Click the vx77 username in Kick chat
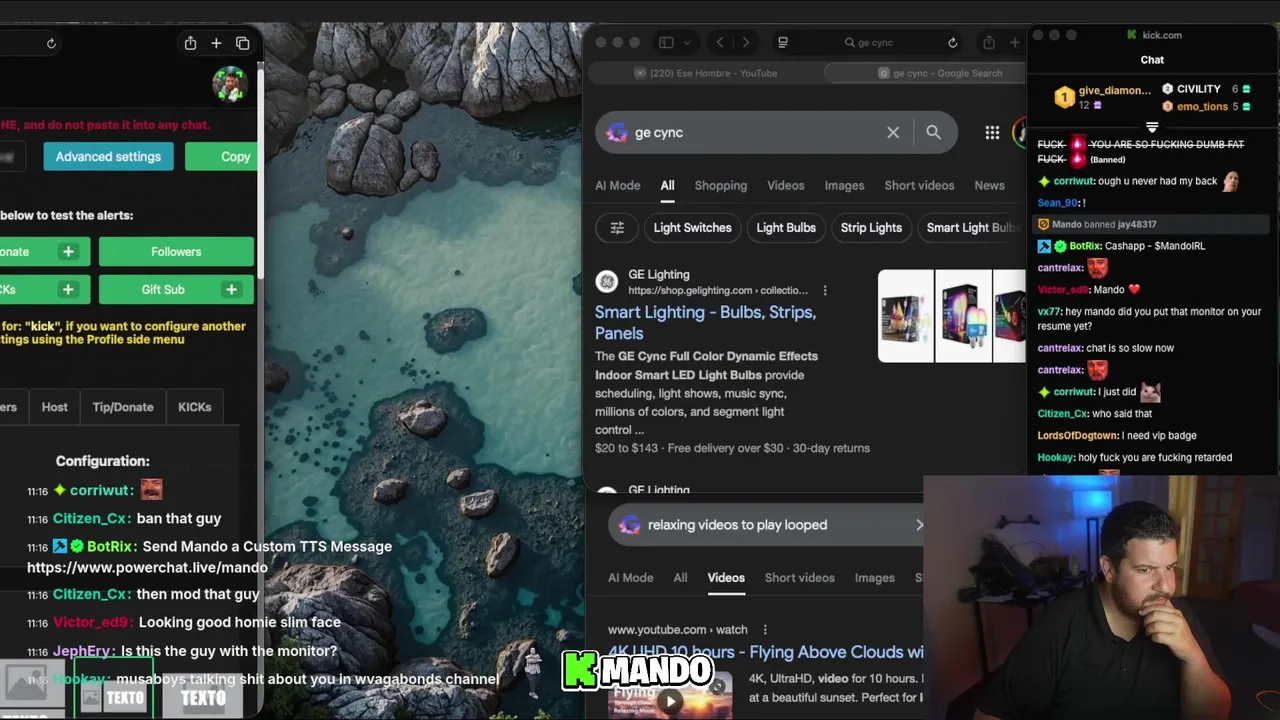 (1049, 312)
